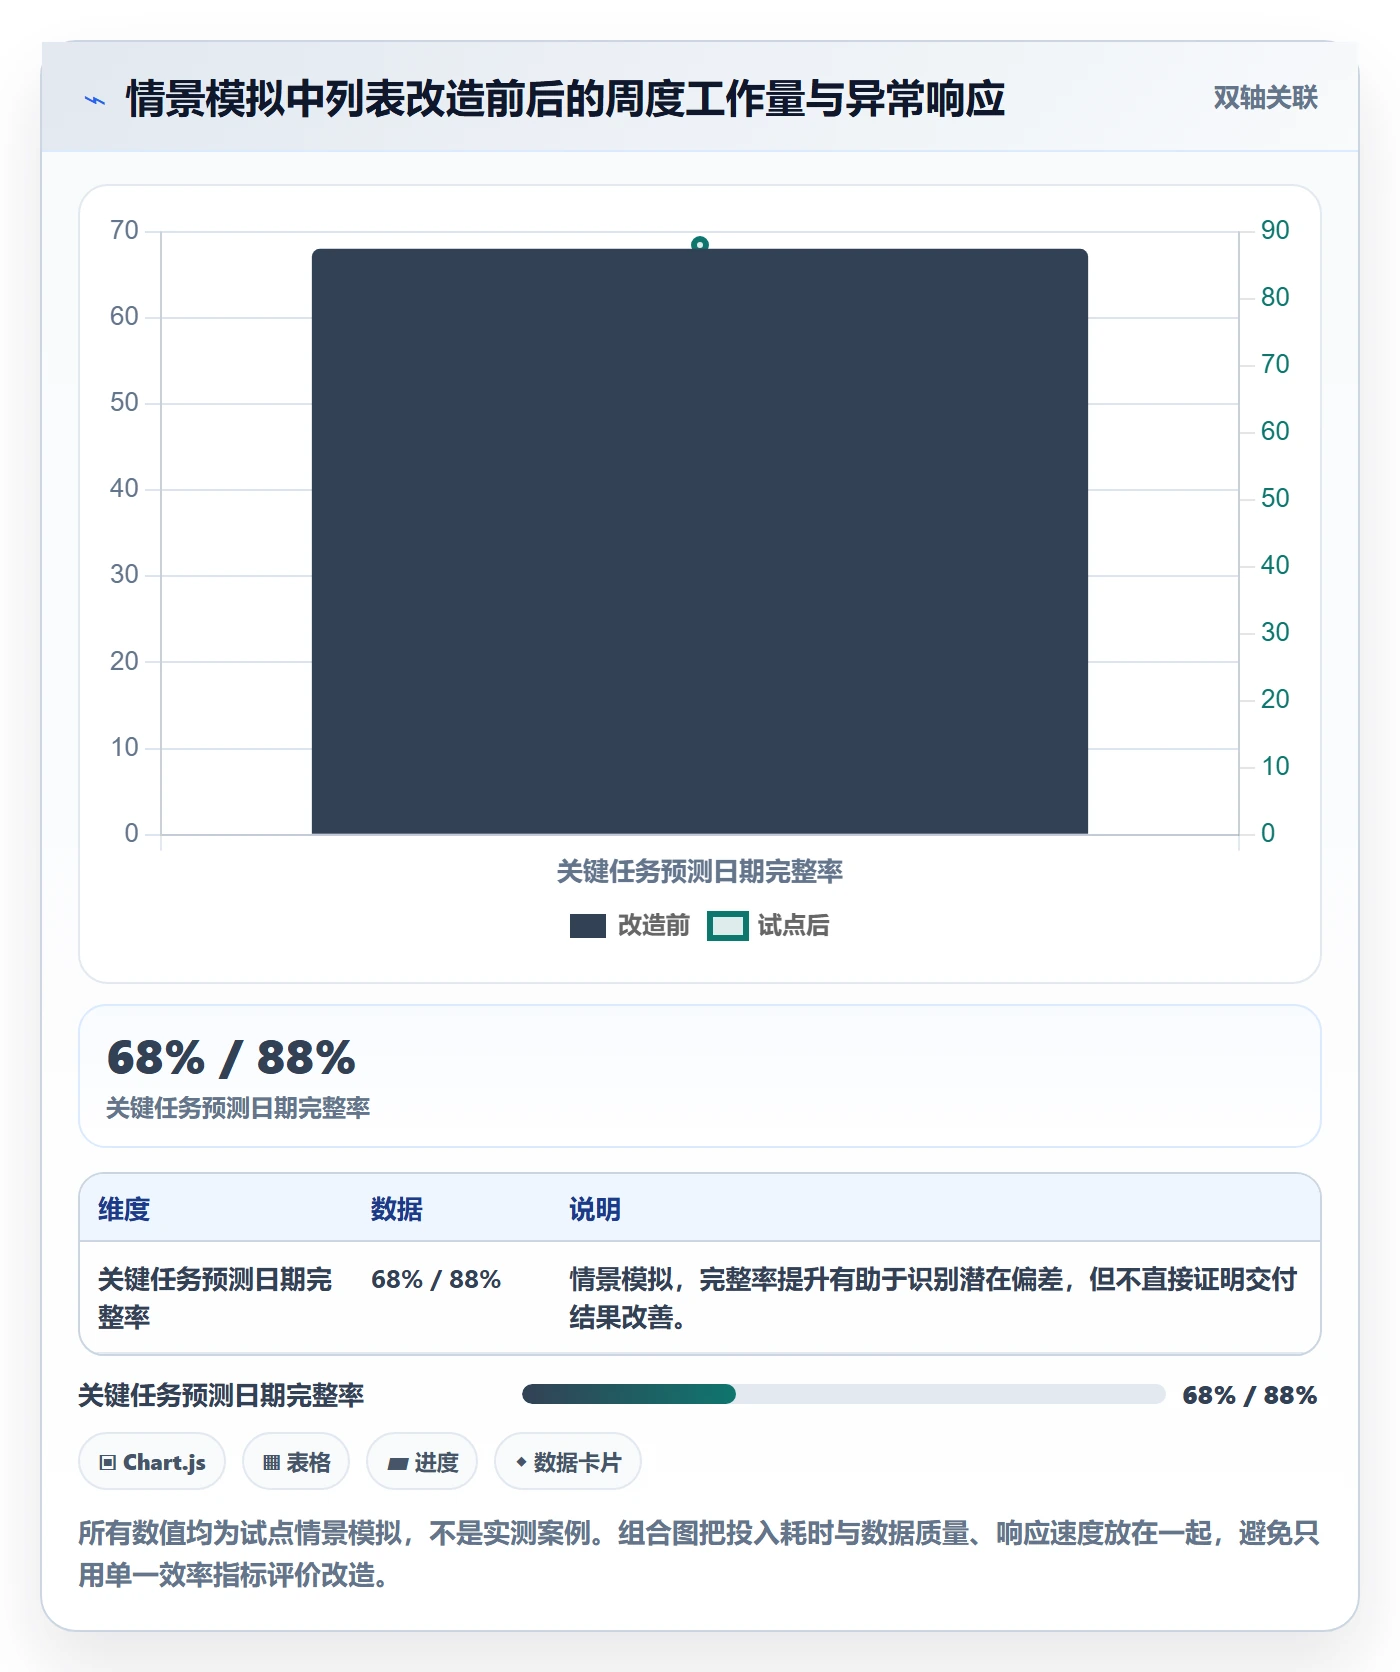Click the 90 tick on the green axis
This screenshot has height=1672, width=1400.
[x=1275, y=230]
